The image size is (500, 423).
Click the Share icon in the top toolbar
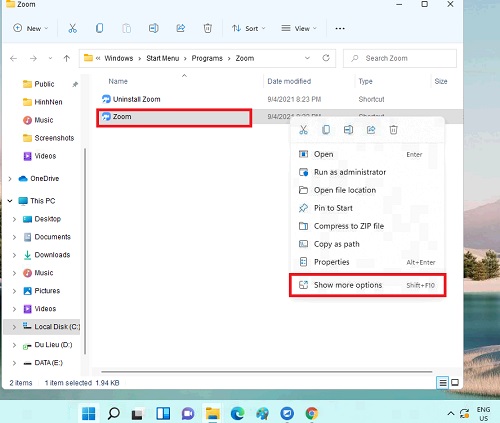[x=181, y=28]
